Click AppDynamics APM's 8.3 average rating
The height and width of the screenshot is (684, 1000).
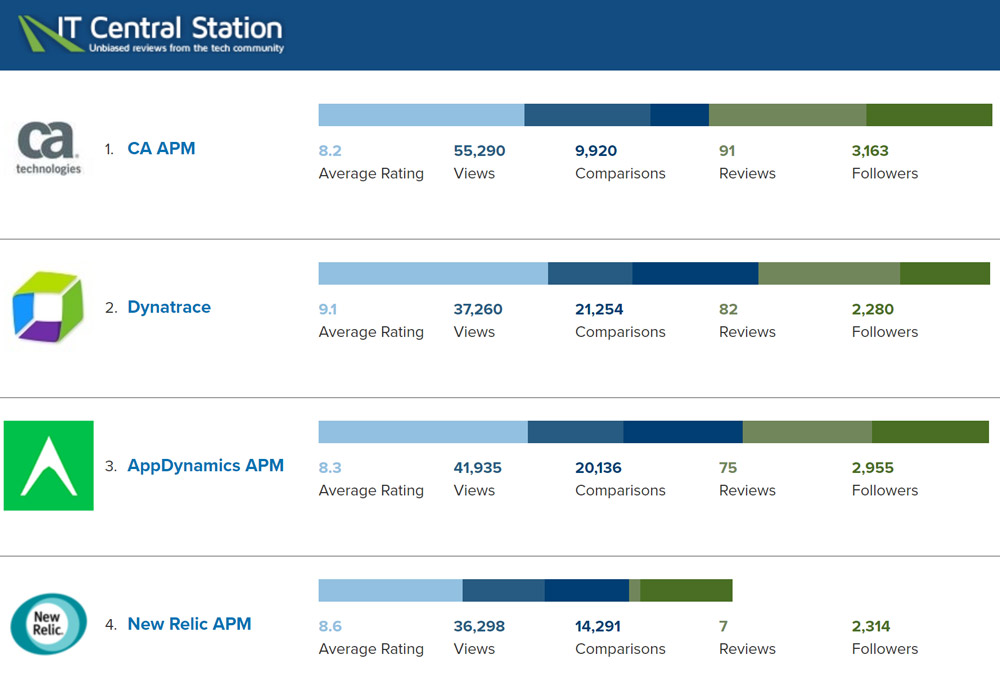[330, 468]
